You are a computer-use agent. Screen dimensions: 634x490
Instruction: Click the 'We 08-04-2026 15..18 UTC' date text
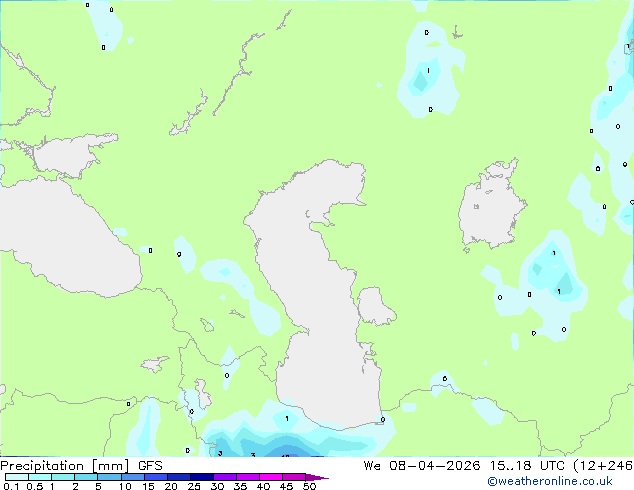click(x=466, y=466)
